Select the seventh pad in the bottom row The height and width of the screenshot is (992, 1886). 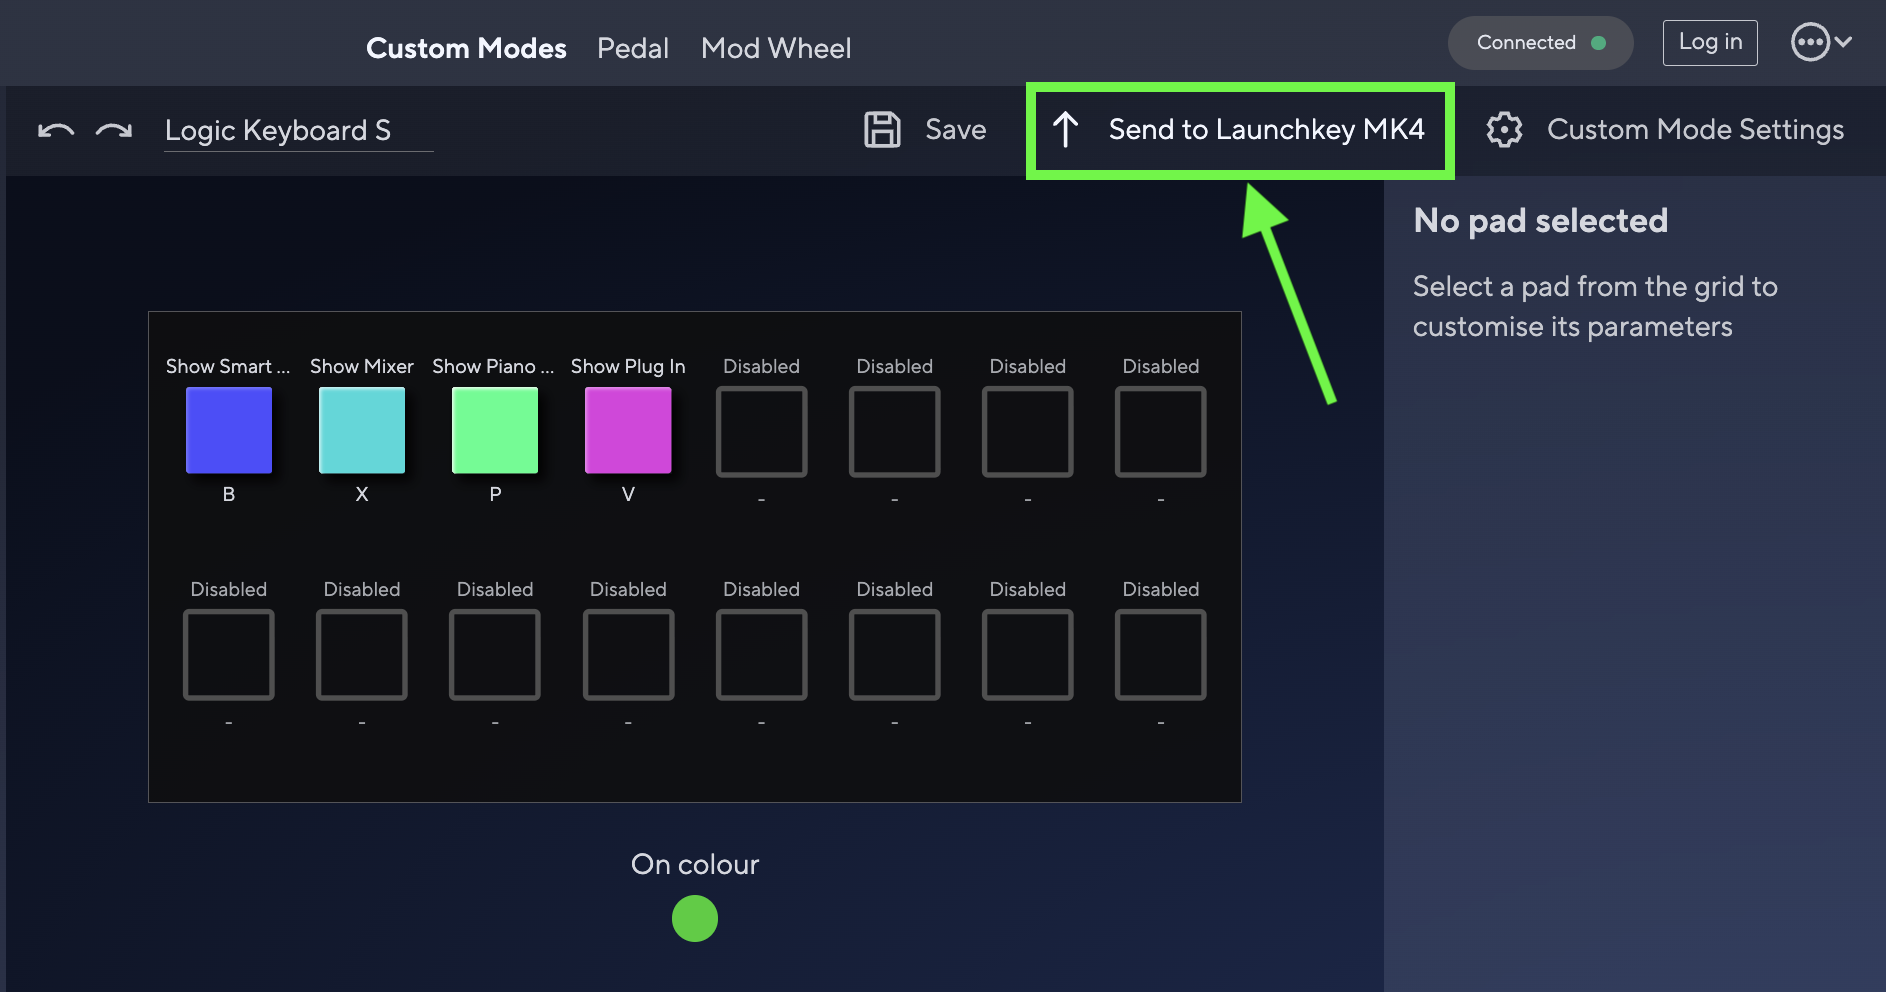click(1028, 654)
